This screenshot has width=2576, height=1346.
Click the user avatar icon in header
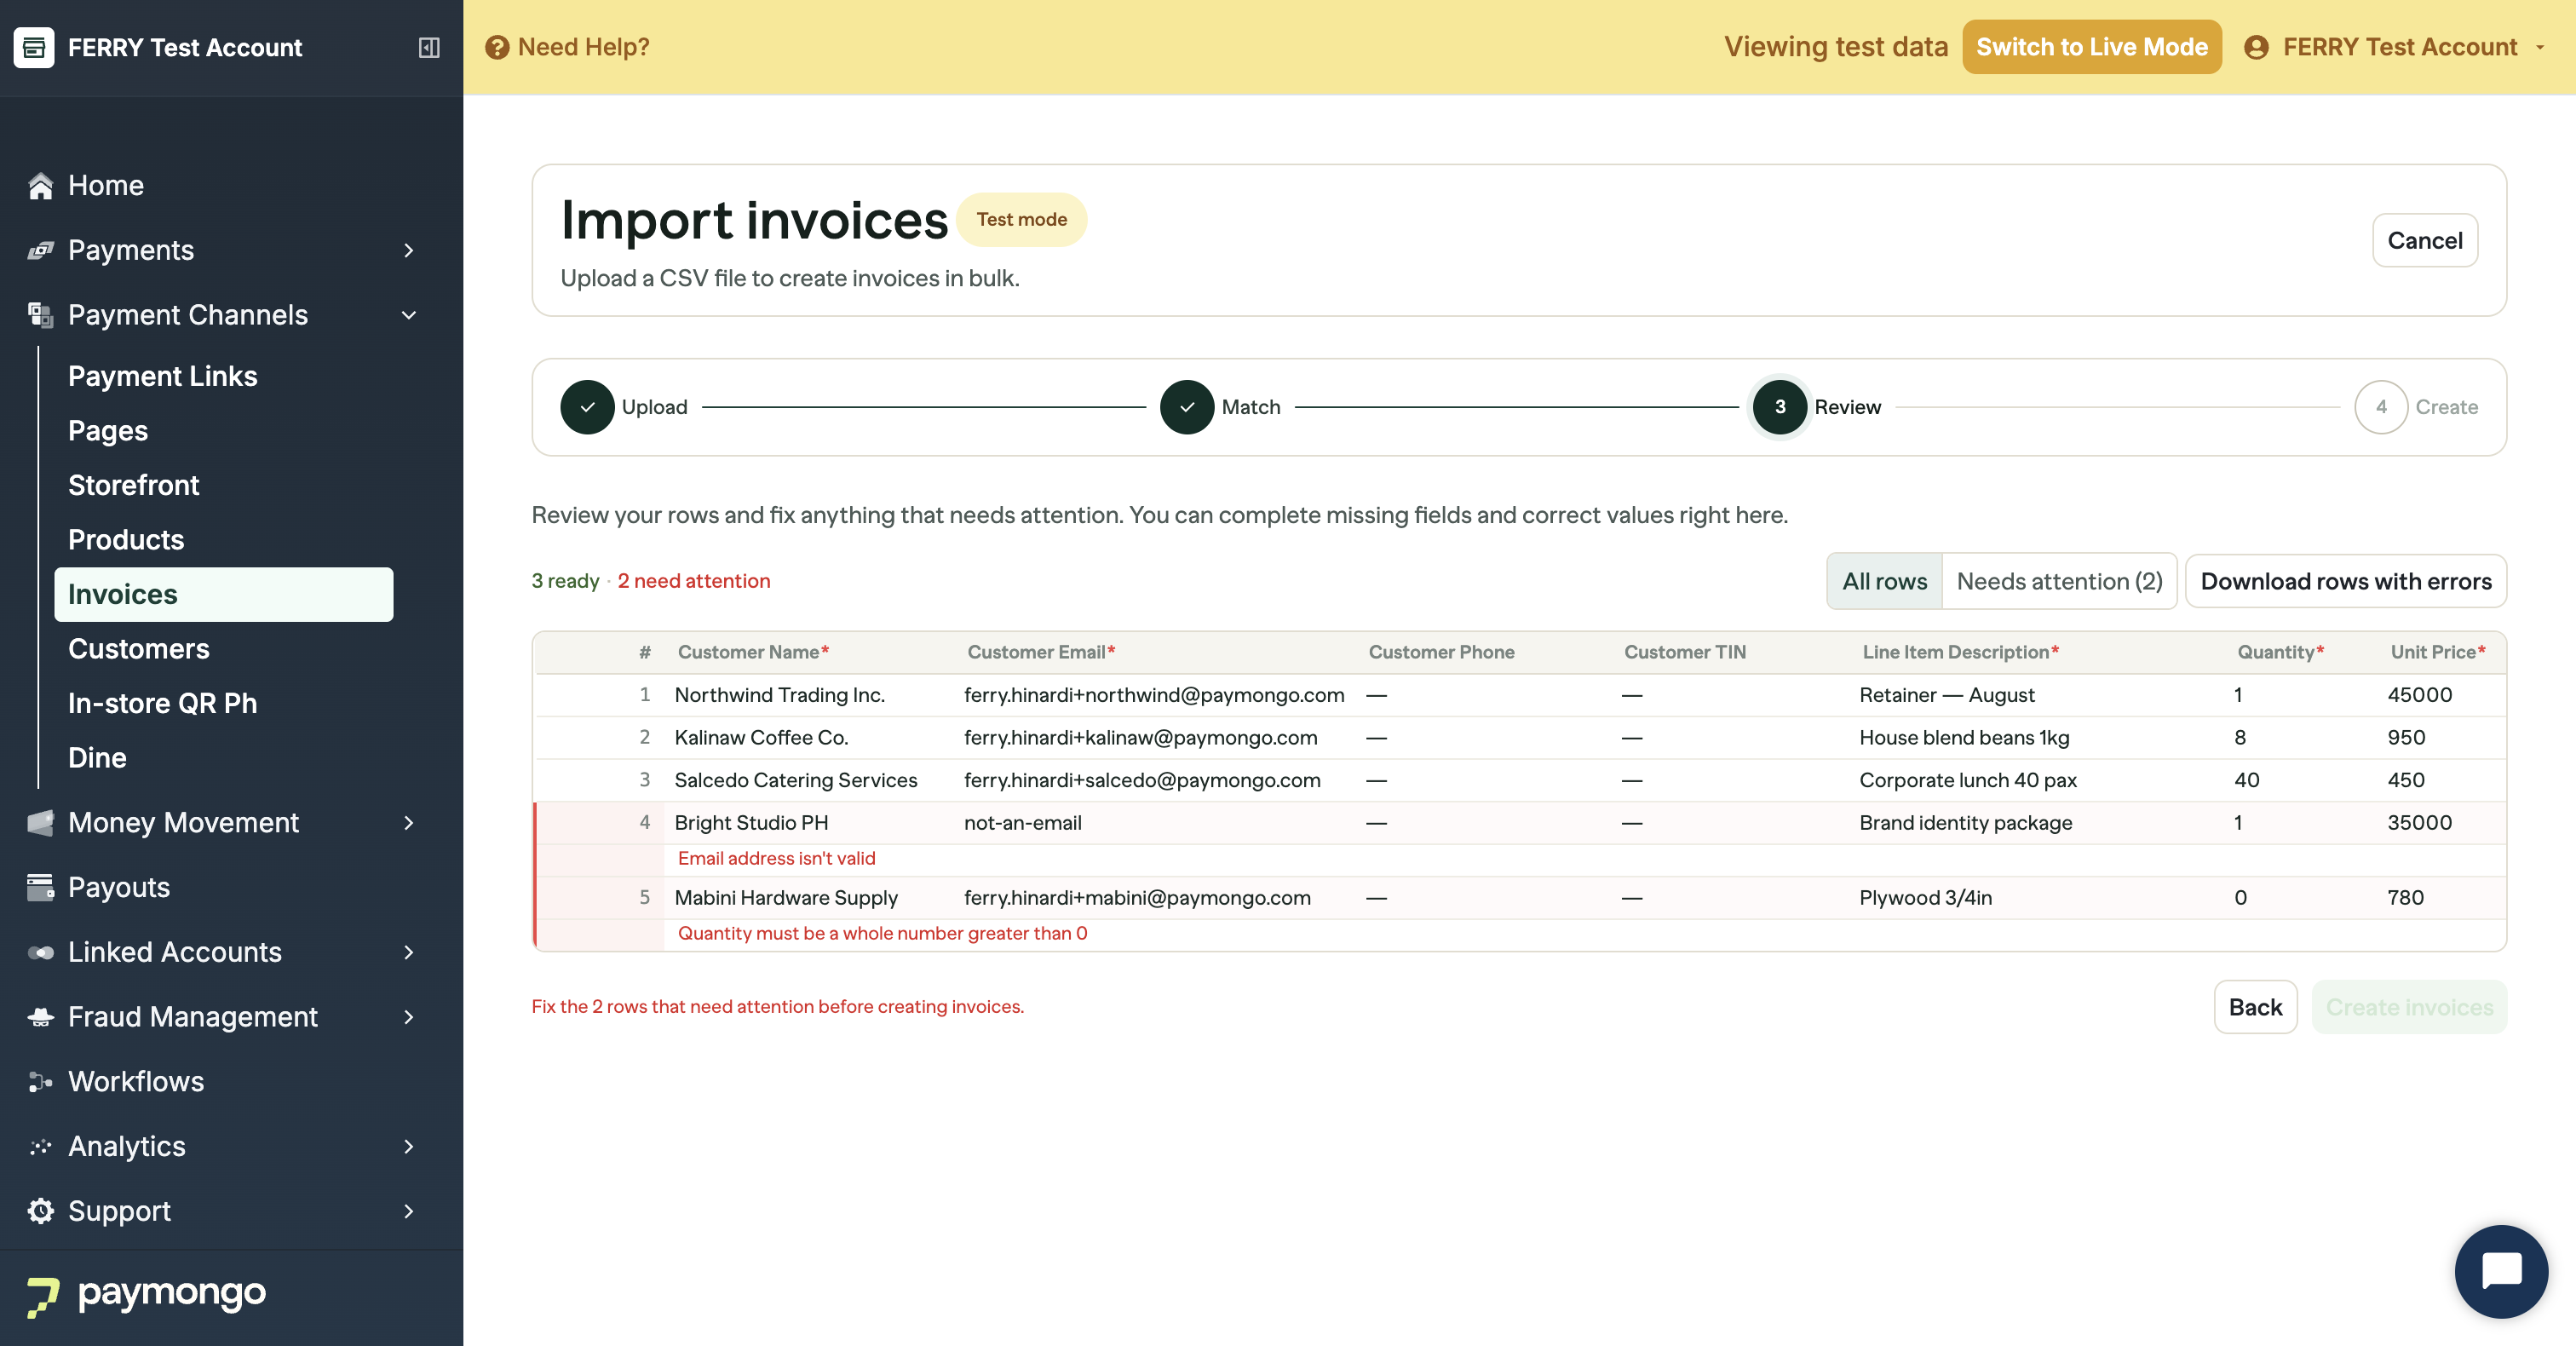point(2256,47)
